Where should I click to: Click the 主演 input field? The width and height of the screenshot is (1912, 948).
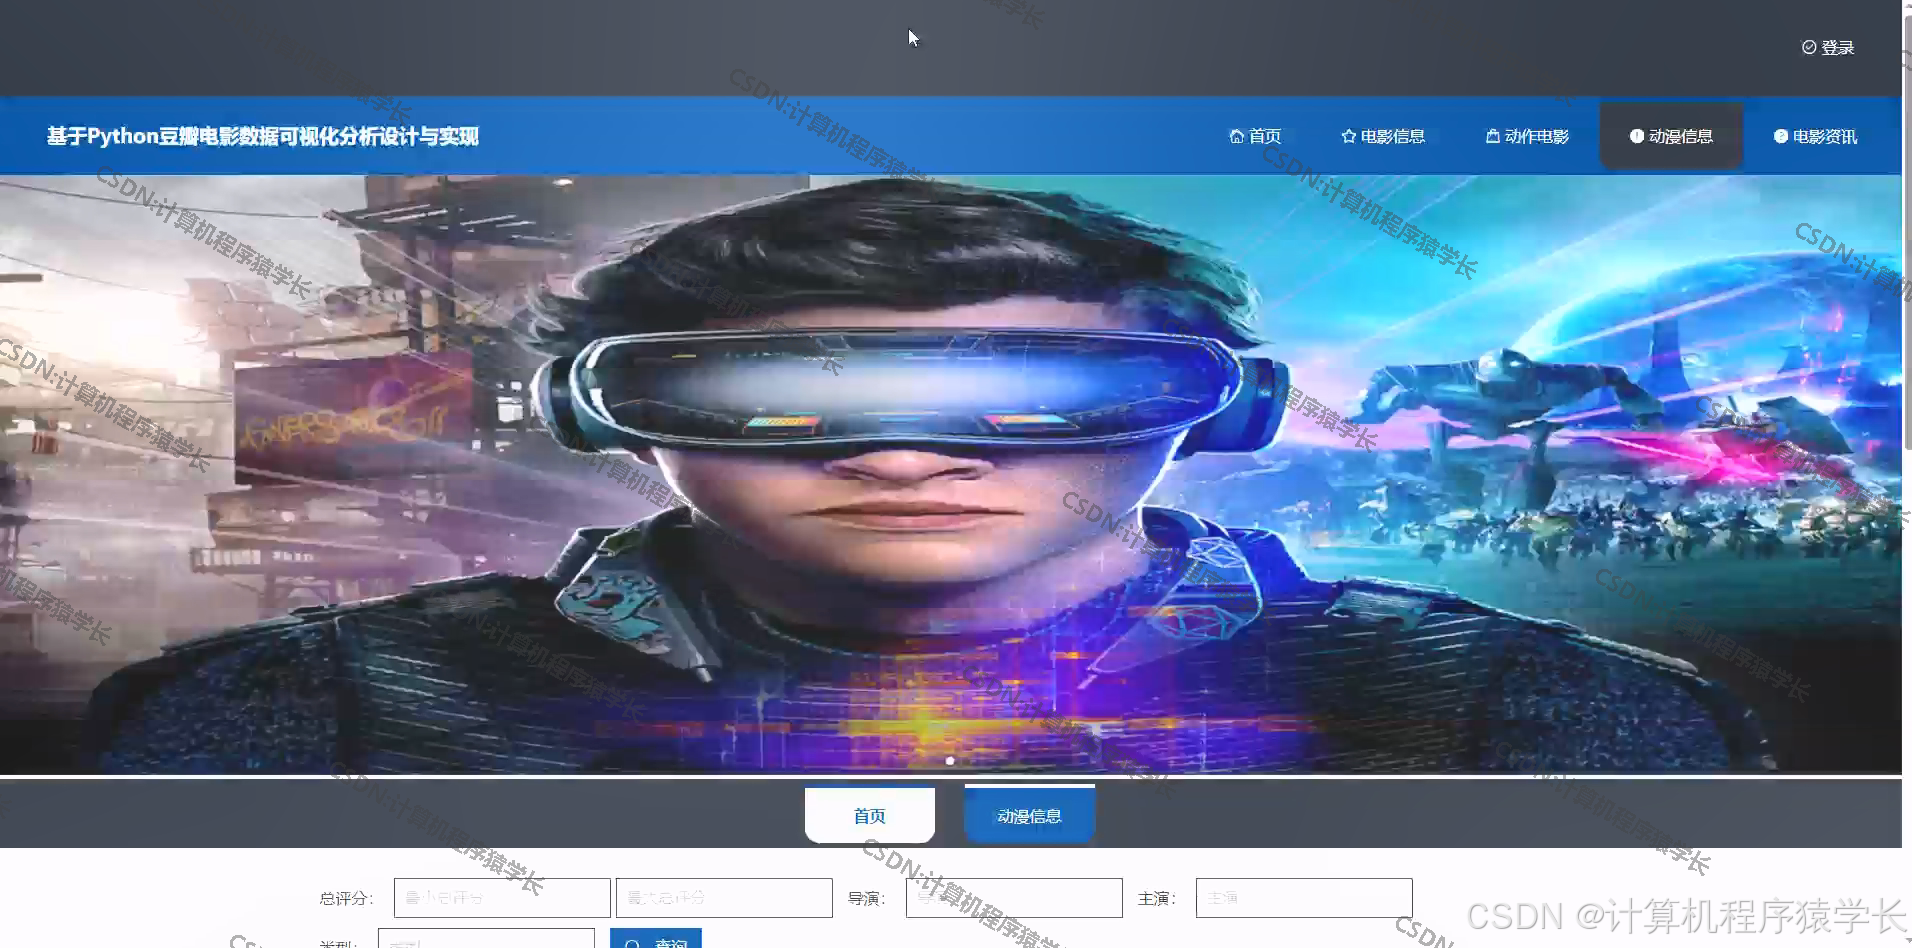1304,898
